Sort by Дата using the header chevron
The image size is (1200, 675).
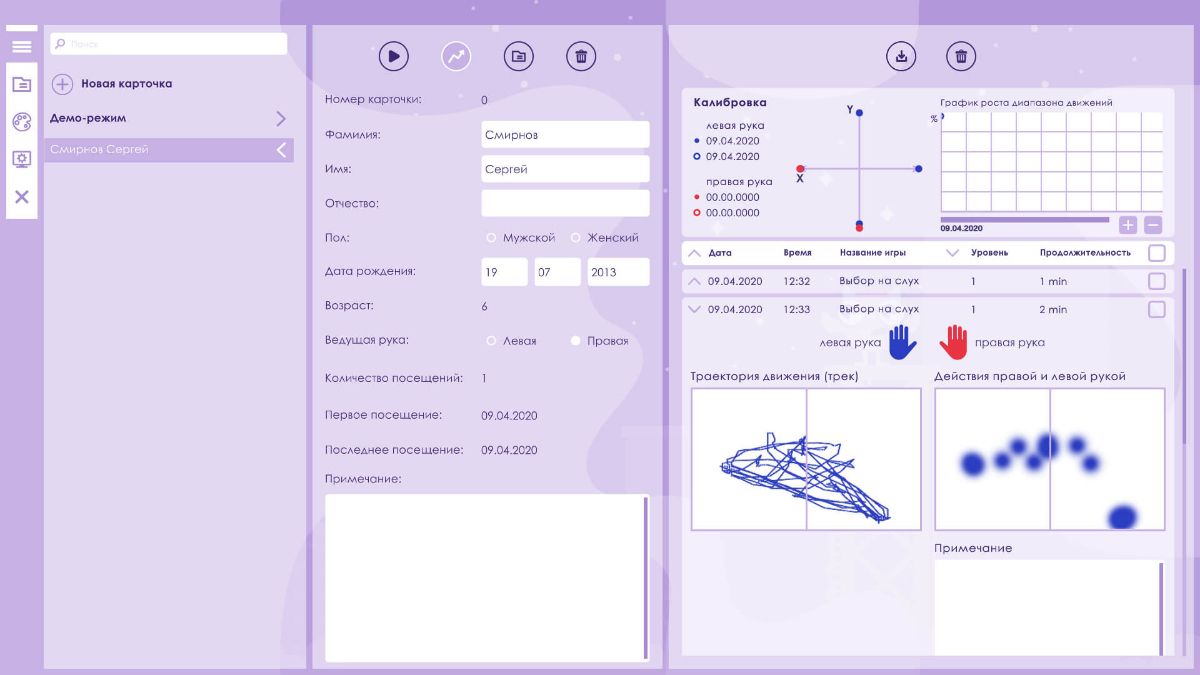tap(695, 253)
